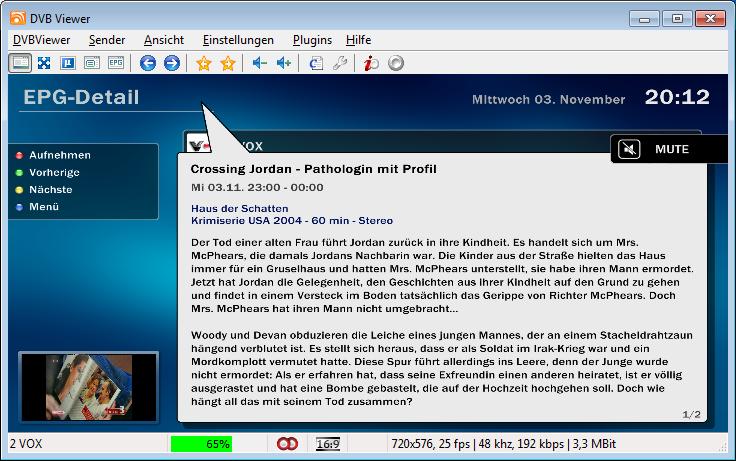This screenshot has width=736, height=461.
Task: Go to previous channel blue arrow
Action: click(x=148, y=63)
